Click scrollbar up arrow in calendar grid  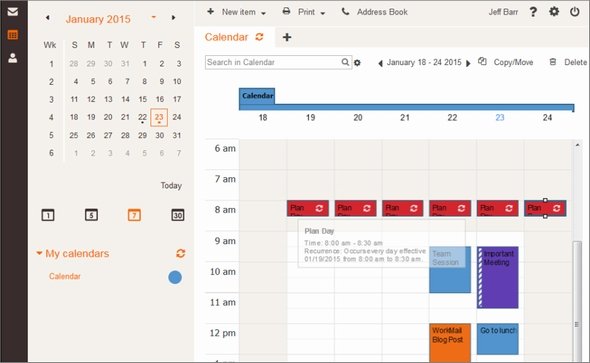[x=577, y=145]
